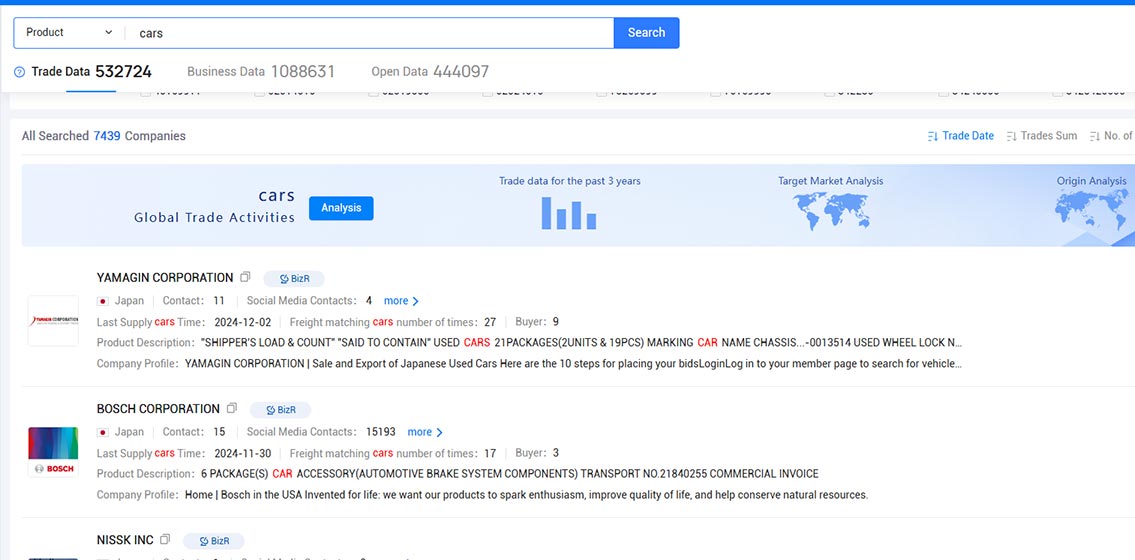
Task: Open the Origin Analysis map icon
Action: point(1091,210)
